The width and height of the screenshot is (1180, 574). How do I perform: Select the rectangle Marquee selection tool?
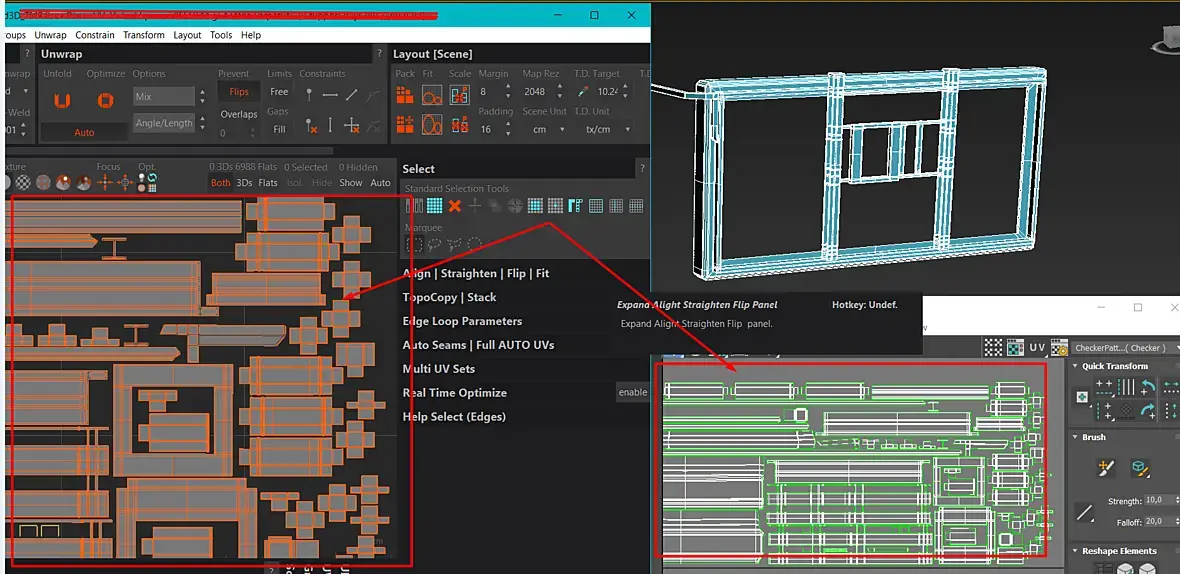(x=413, y=243)
